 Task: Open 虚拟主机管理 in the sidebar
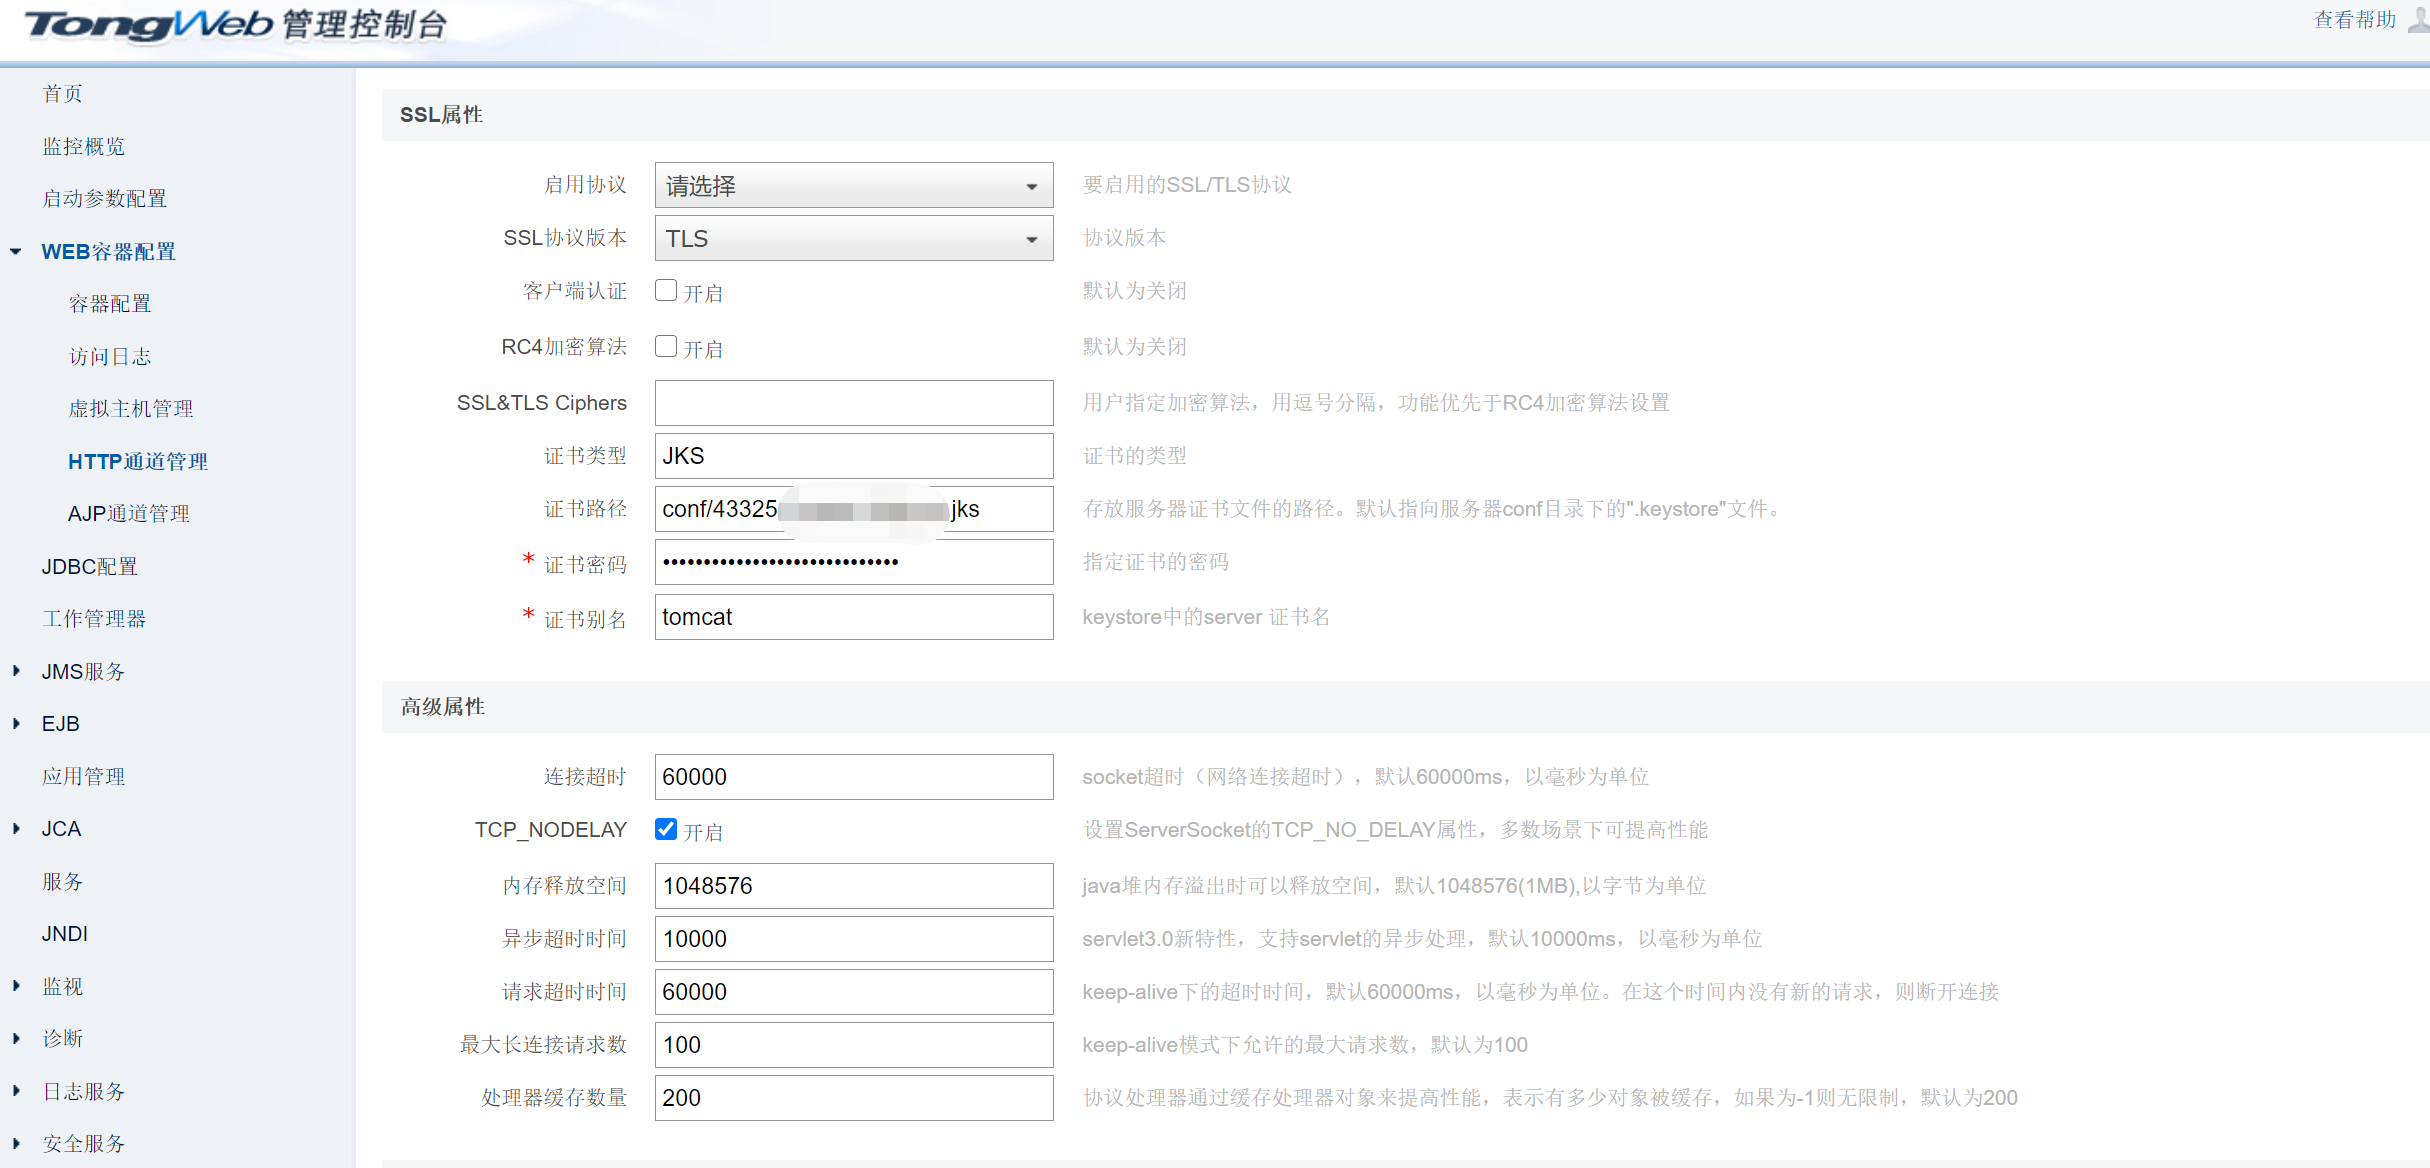130,408
